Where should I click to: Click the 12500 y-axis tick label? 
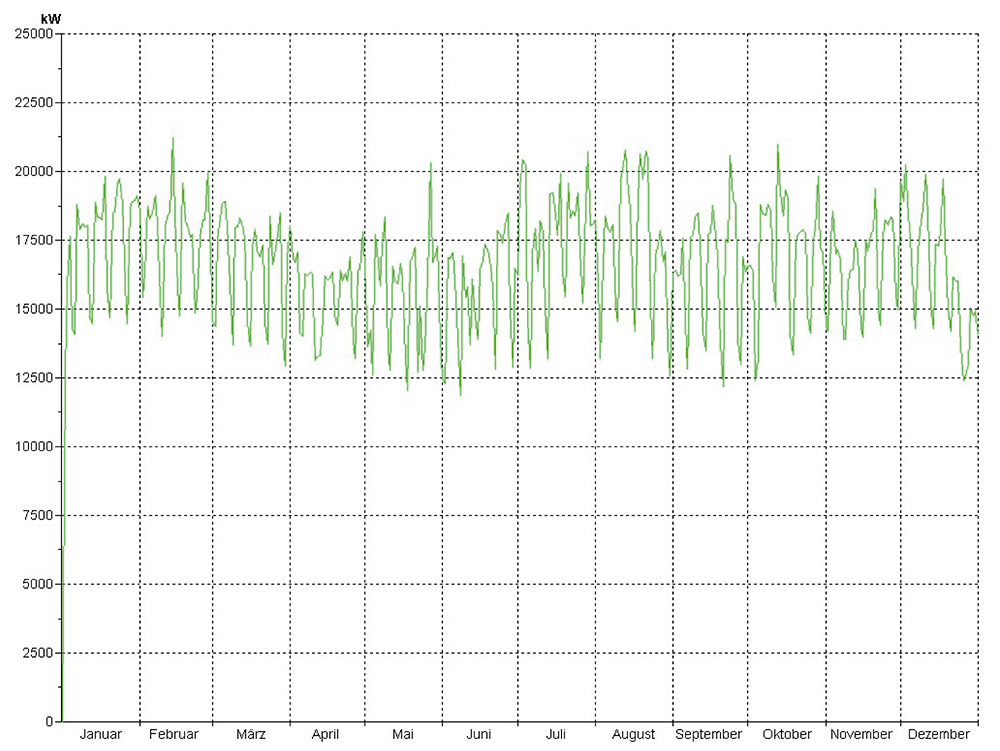pyautogui.click(x=34, y=378)
